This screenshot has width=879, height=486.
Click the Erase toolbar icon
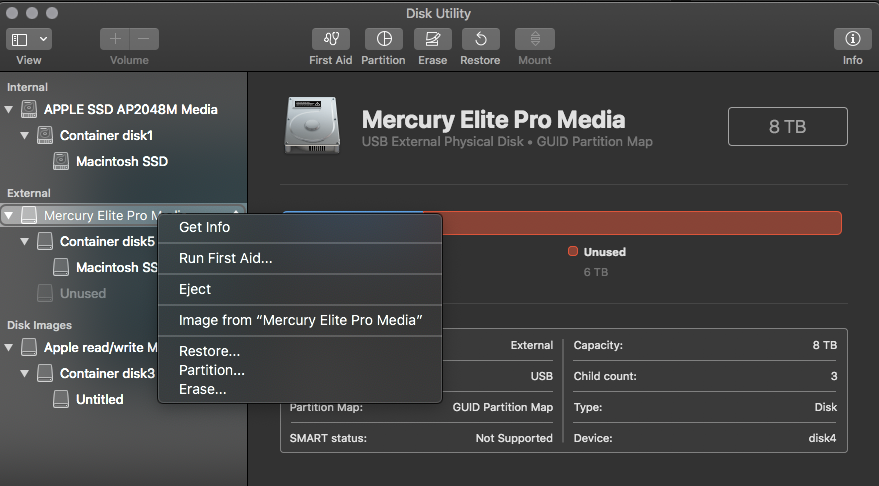click(432, 39)
